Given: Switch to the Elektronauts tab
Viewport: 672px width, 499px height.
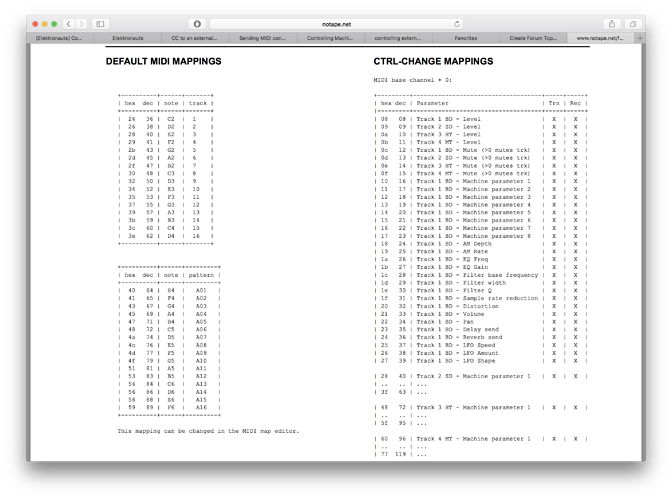Looking at the screenshot, I should pos(128,38).
